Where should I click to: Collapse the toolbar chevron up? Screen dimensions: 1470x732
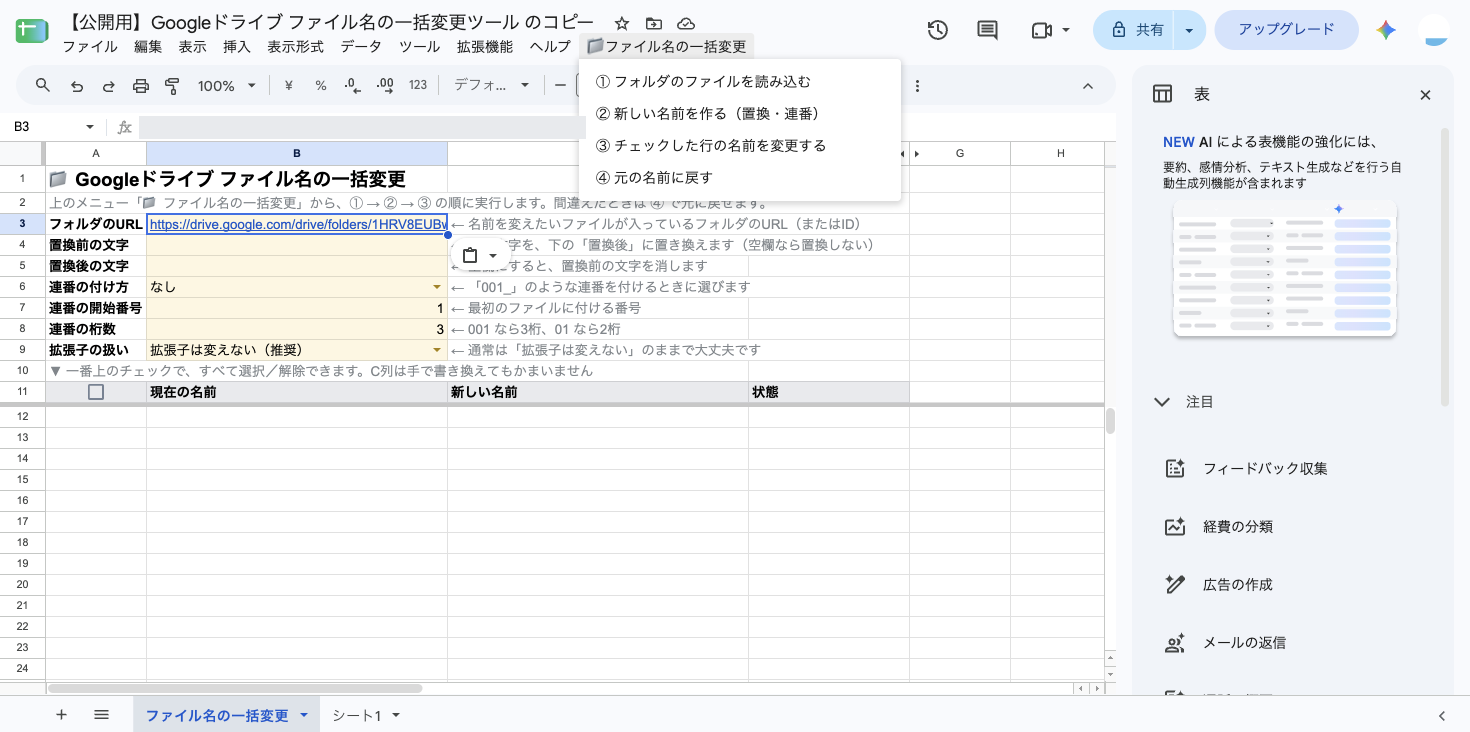1088,86
